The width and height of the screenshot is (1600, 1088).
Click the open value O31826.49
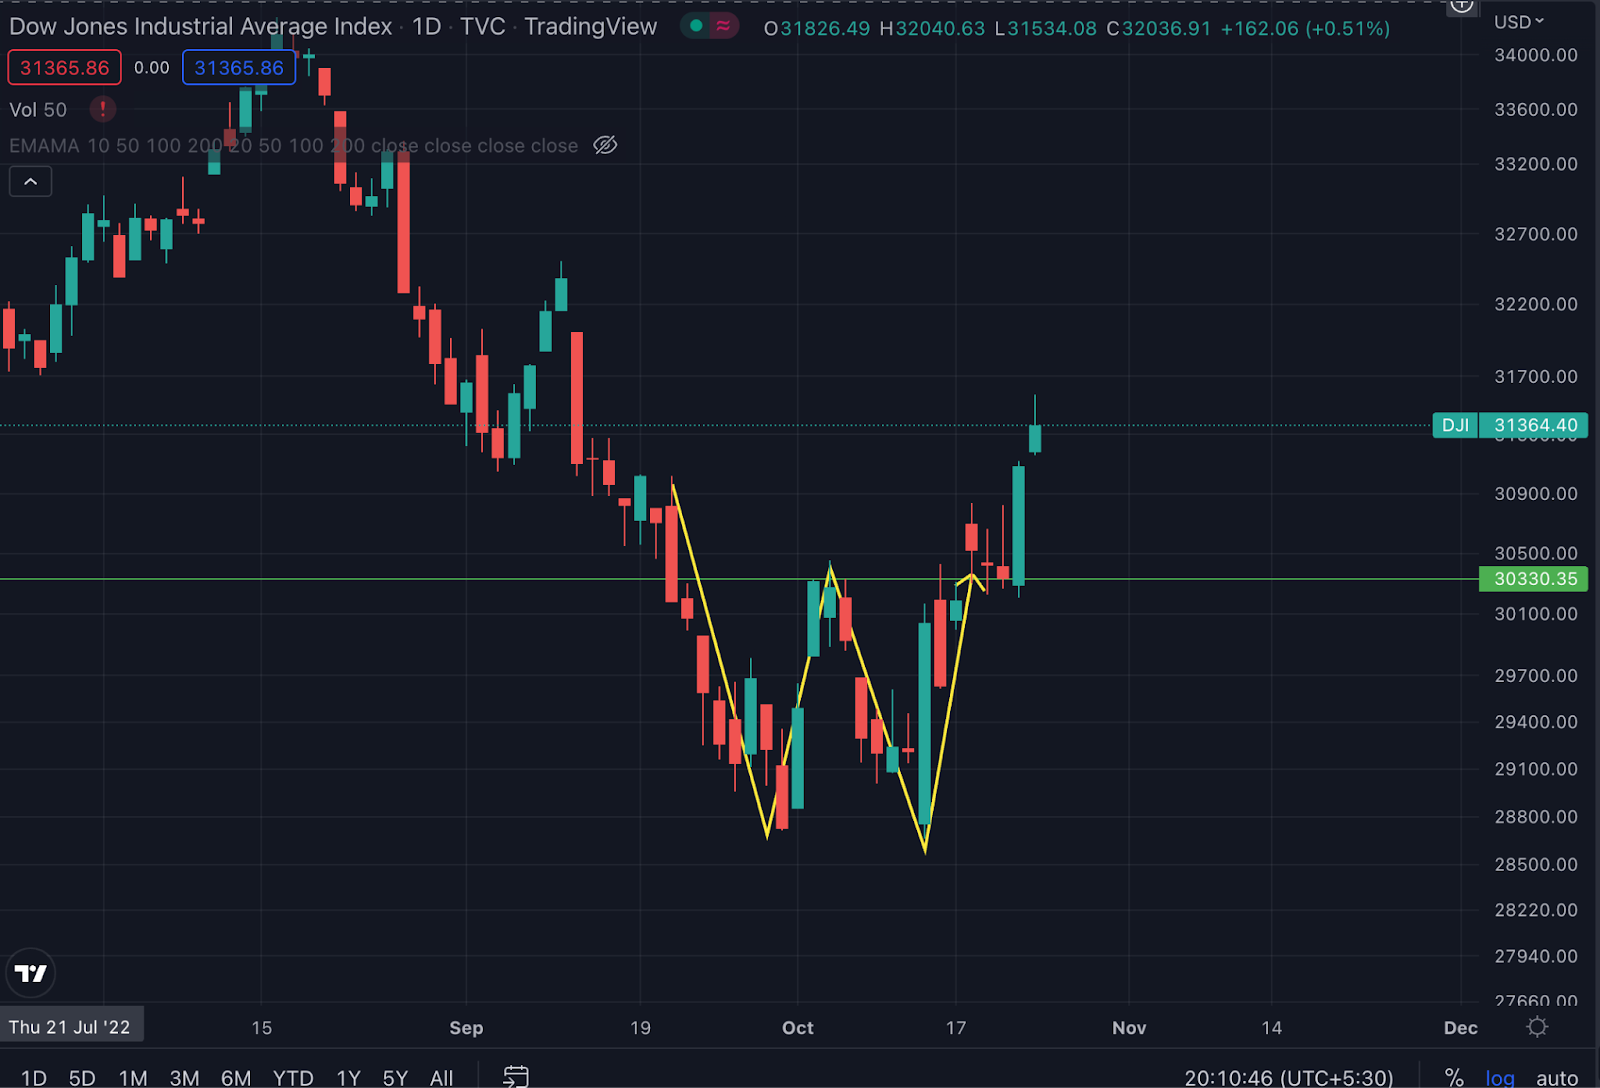pos(817,29)
